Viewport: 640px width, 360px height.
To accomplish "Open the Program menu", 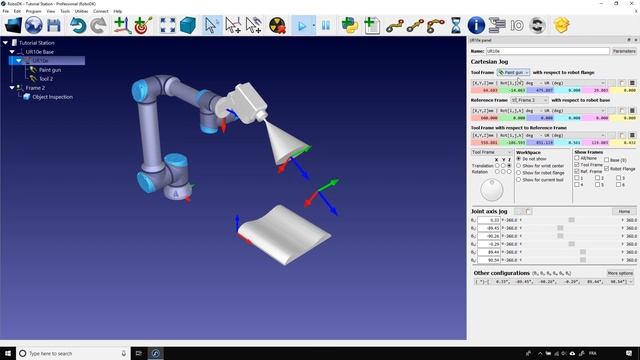I will (x=33, y=11).
